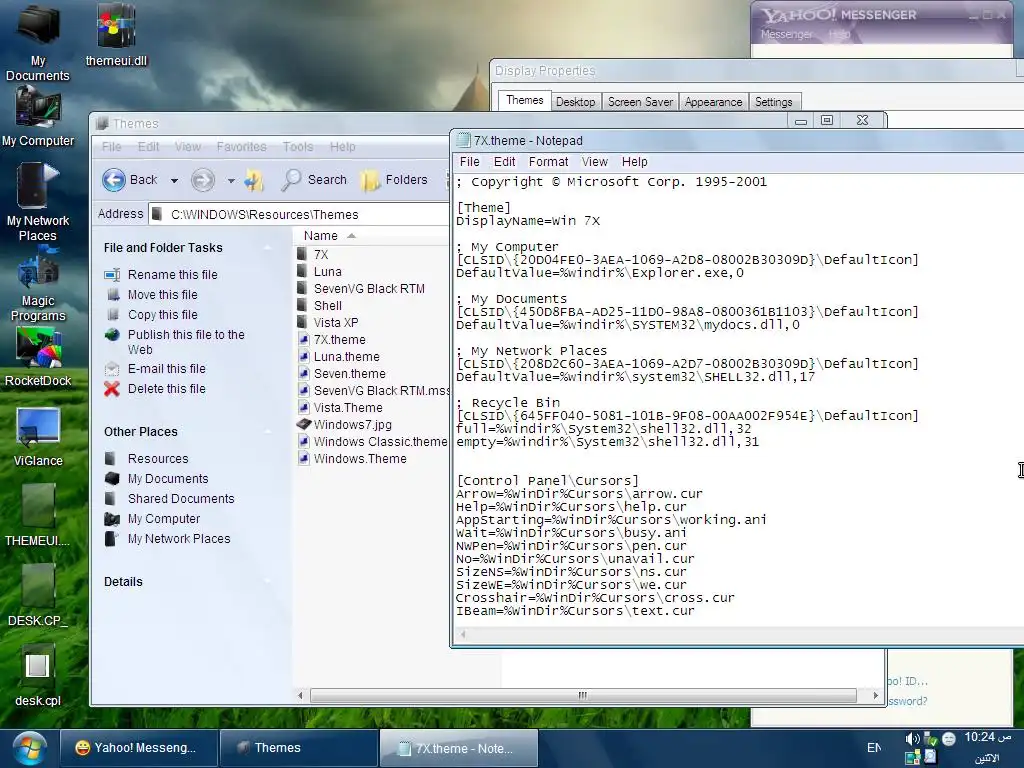Expand the Details section

[x=267, y=582]
